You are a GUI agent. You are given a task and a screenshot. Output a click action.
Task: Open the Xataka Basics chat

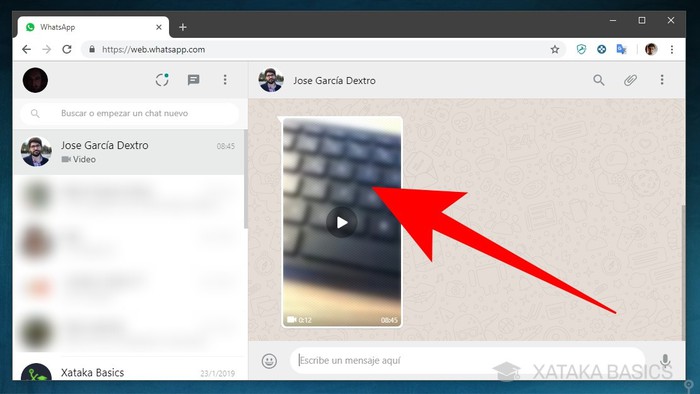tap(129, 372)
